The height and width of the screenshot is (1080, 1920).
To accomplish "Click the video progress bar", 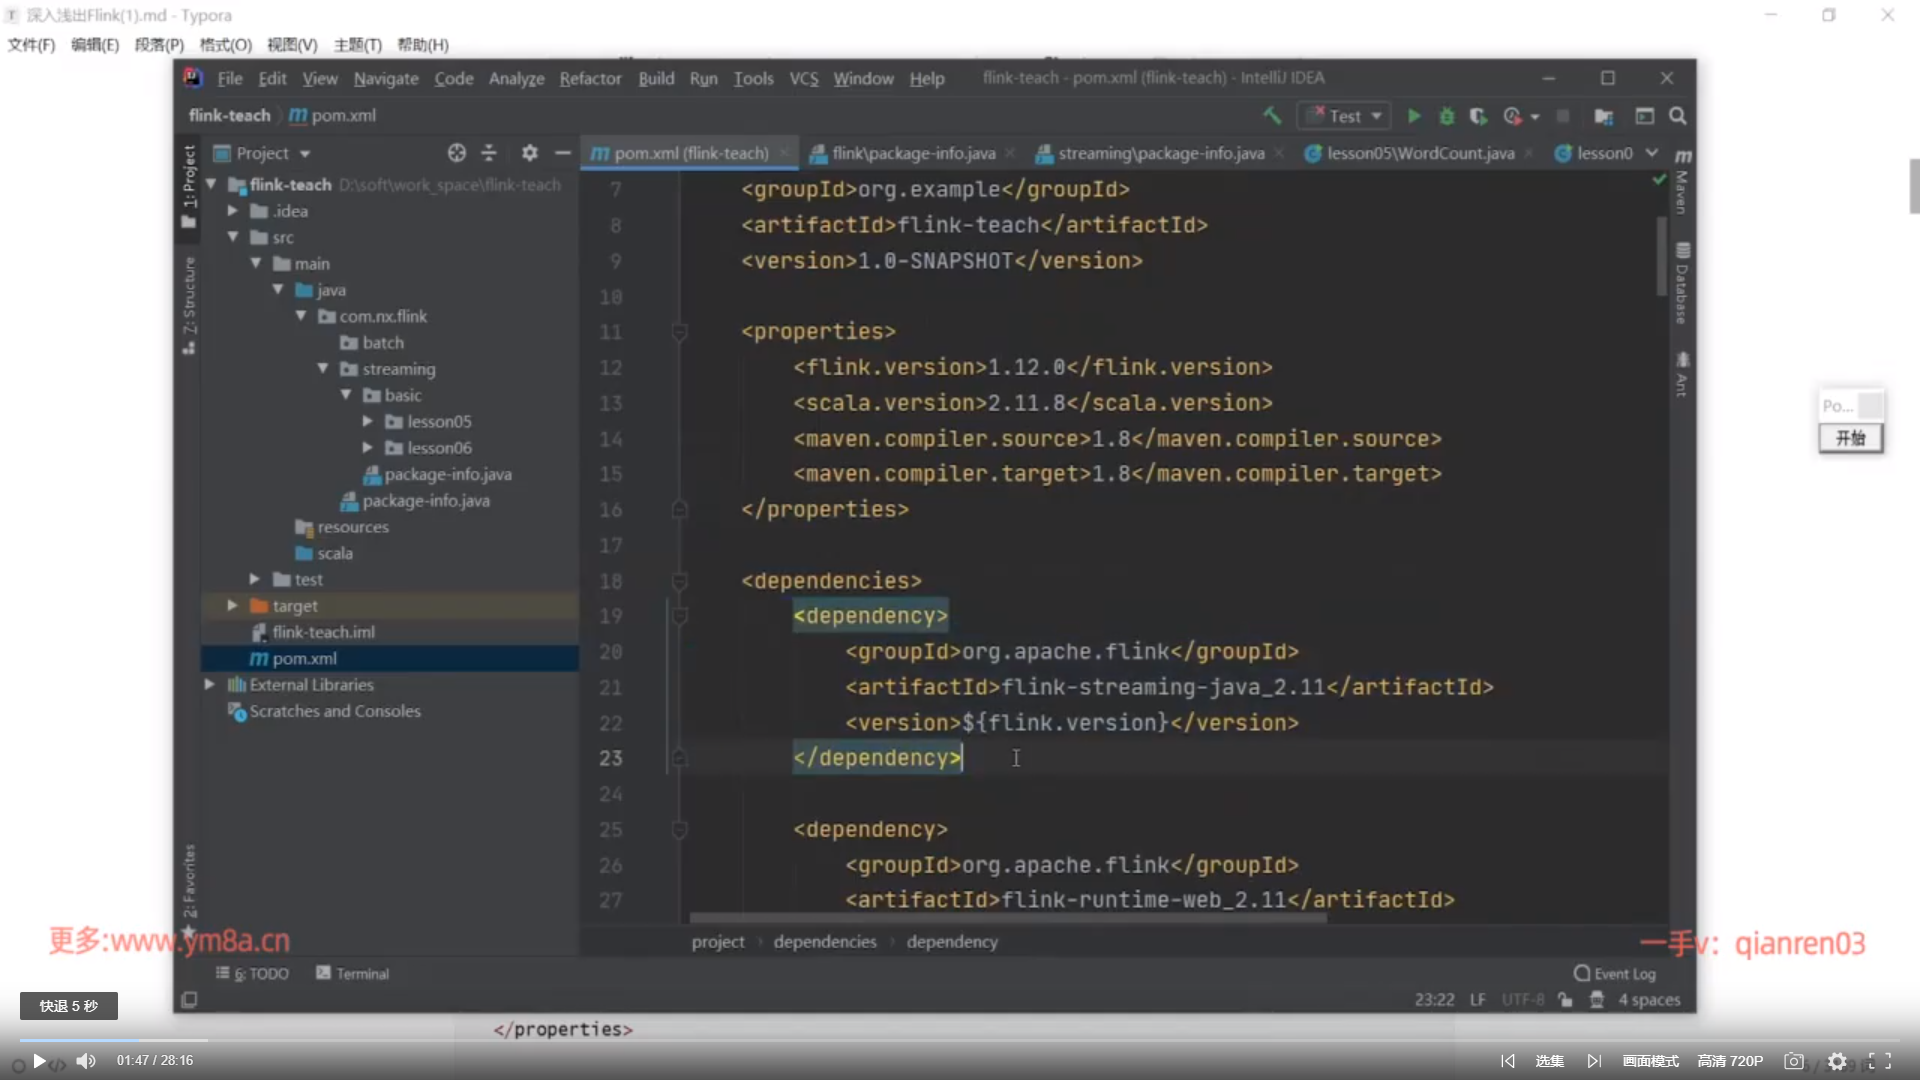I will coord(960,1040).
